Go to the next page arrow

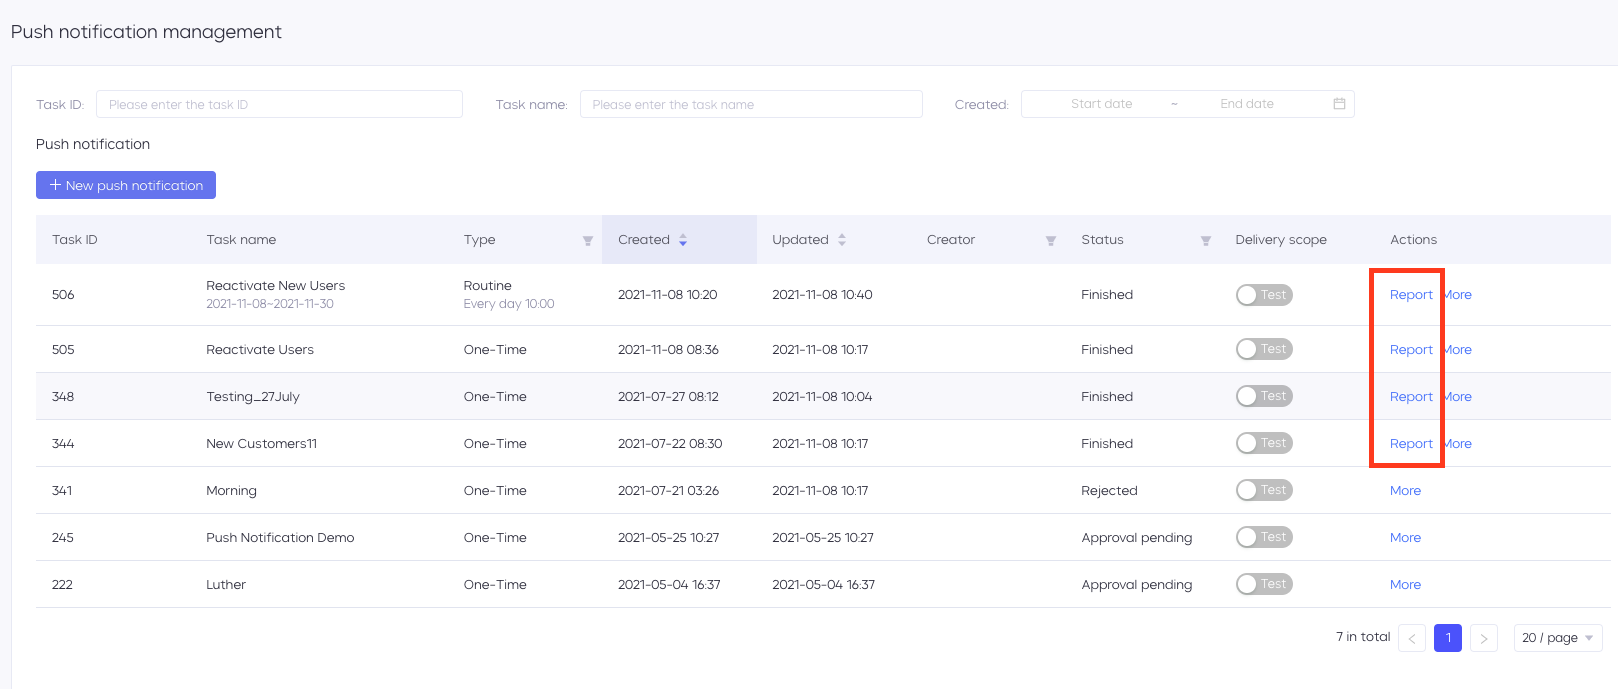(x=1484, y=638)
